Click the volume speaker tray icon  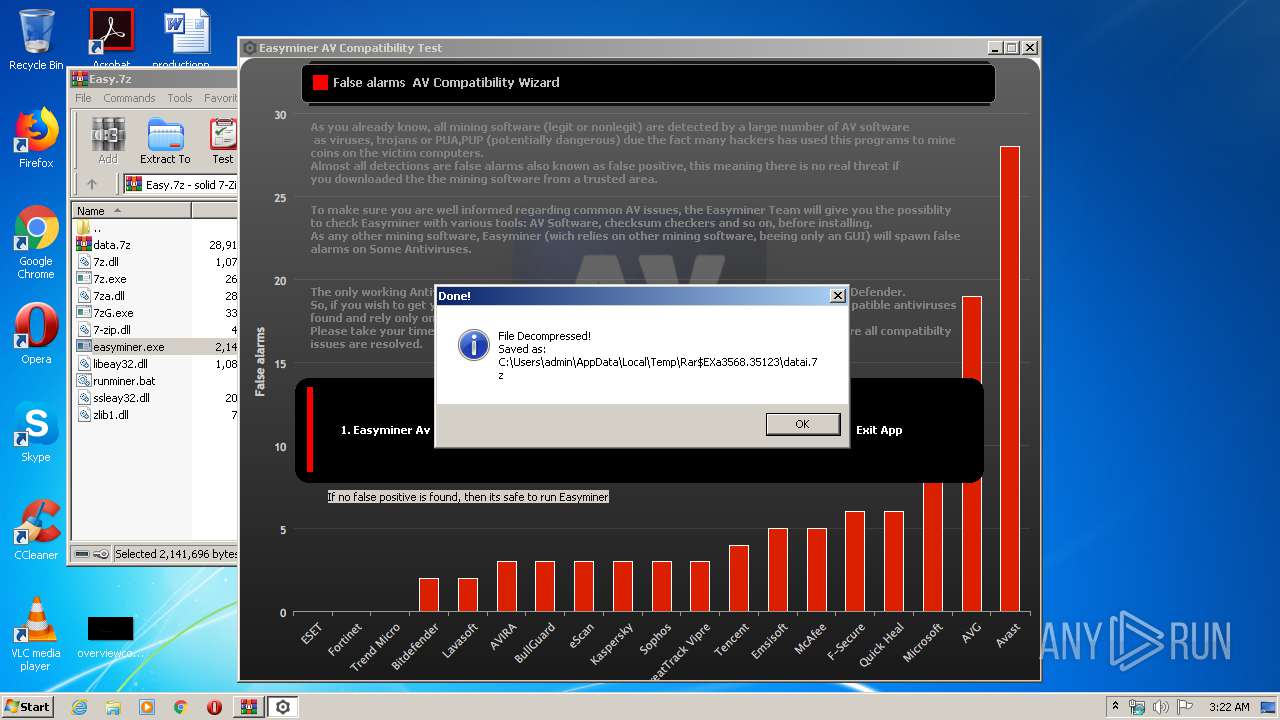click(1160, 707)
